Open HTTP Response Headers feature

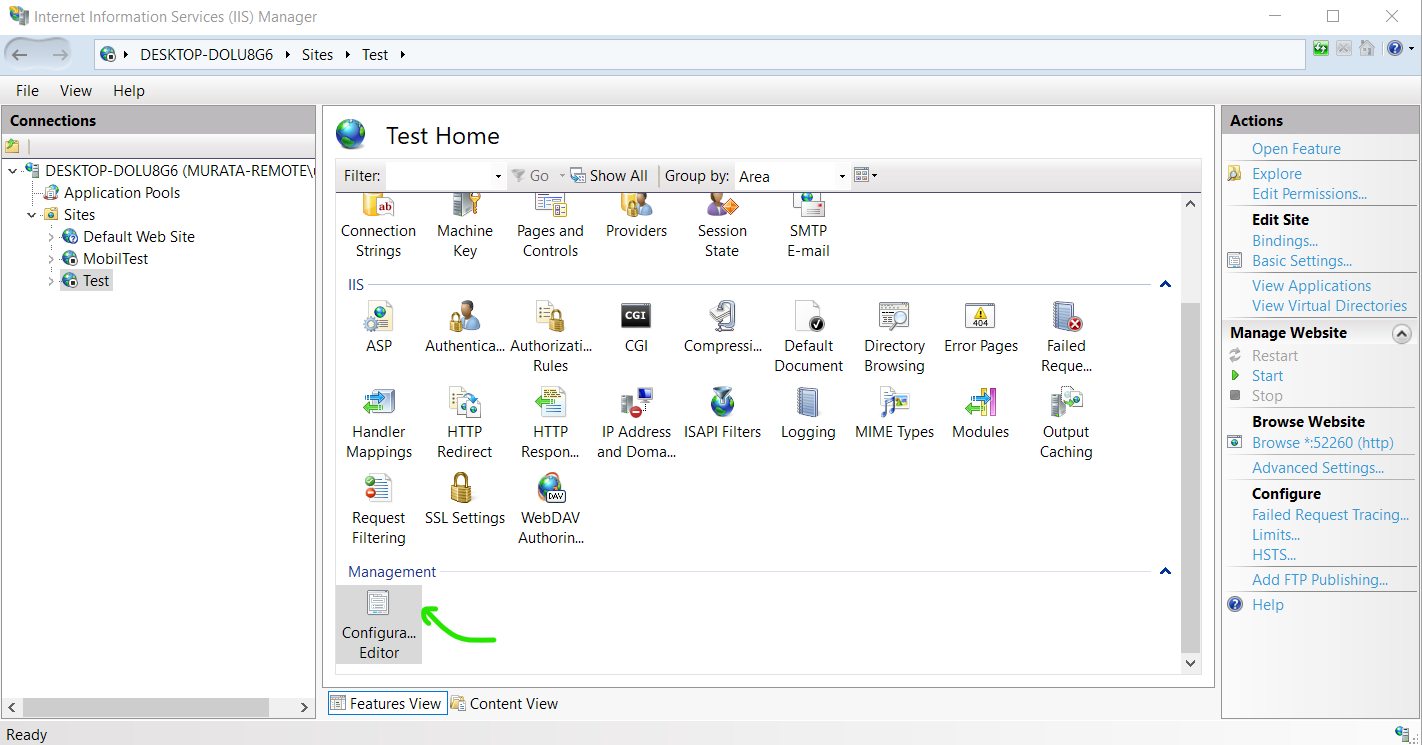point(550,423)
